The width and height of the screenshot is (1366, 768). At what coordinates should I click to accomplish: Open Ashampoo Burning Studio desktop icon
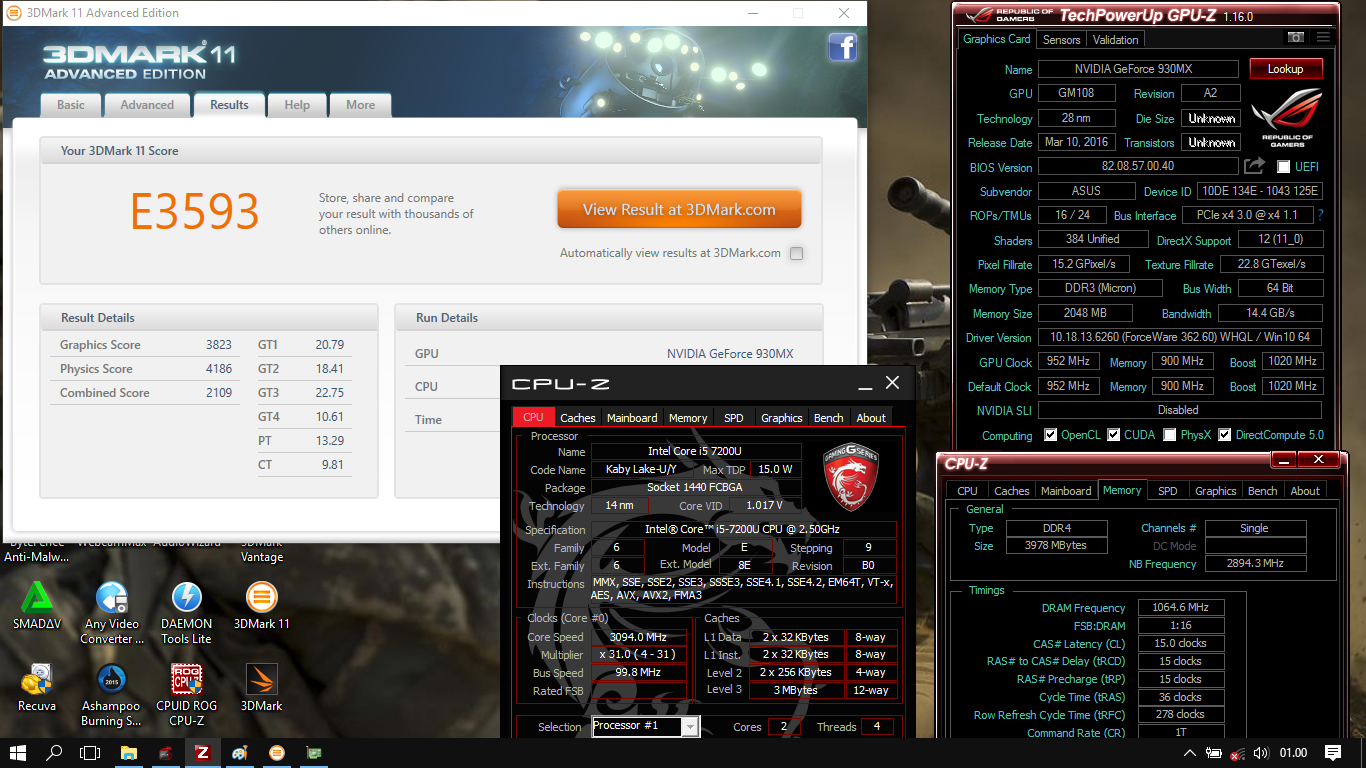tap(111, 695)
